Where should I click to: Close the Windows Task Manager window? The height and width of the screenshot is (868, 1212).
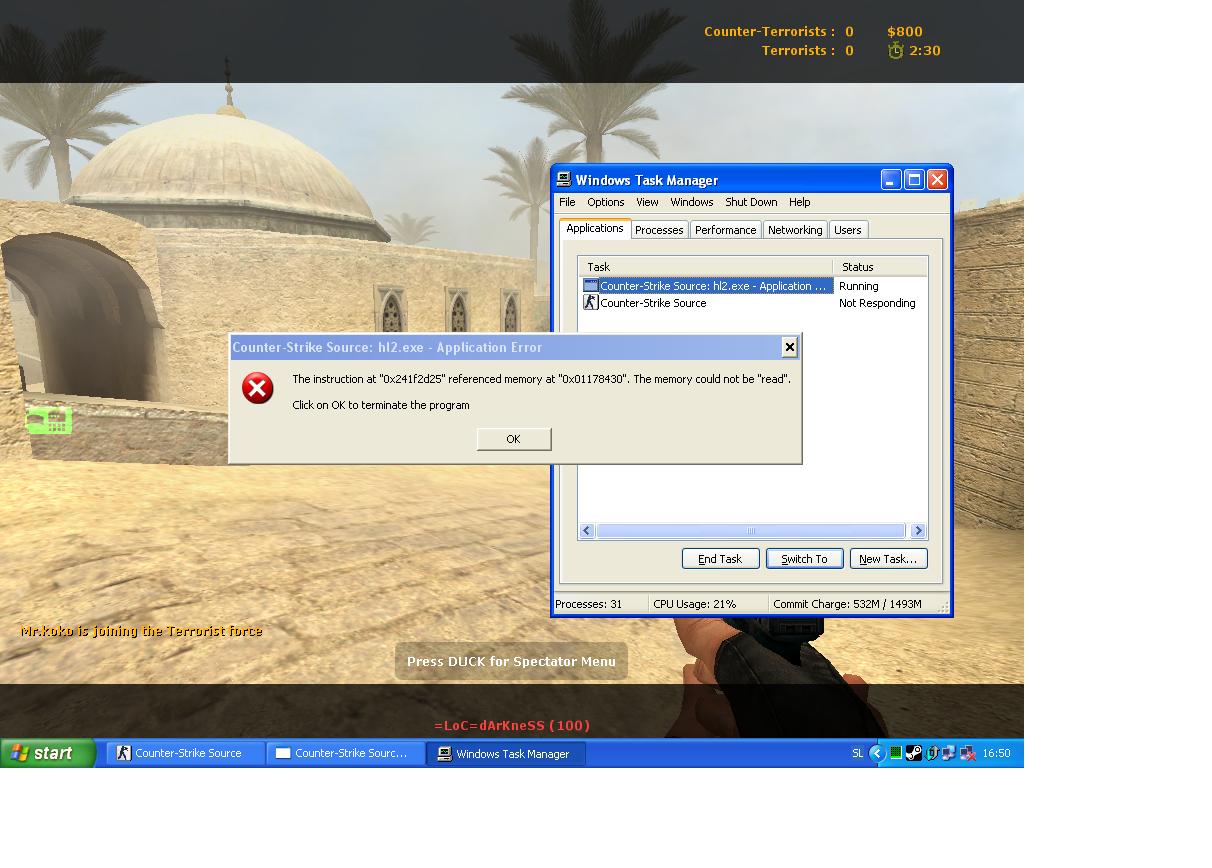click(937, 180)
